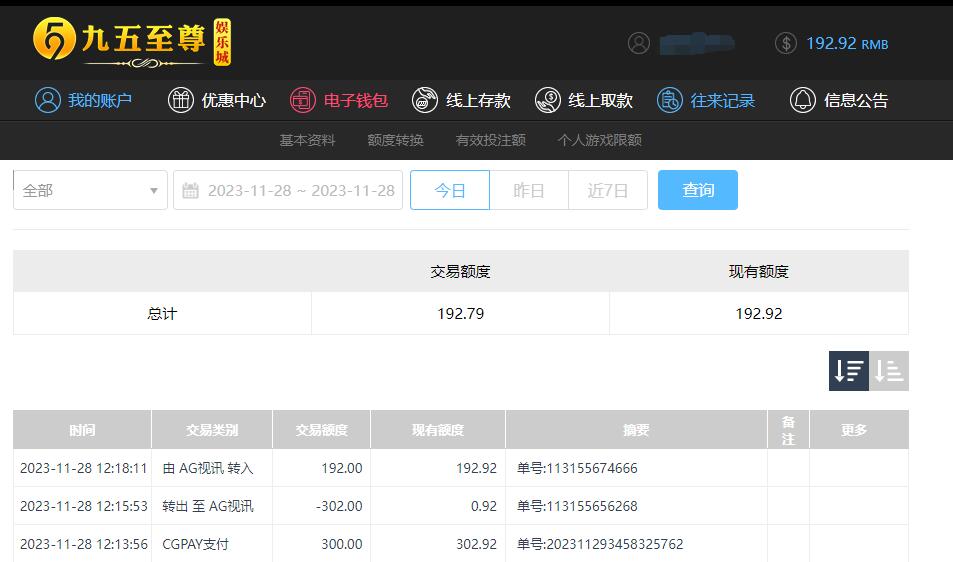The height and width of the screenshot is (562, 953).
Task: Click the 转出 至 AG视讯 entry
Action: pyautogui.click(x=208, y=506)
